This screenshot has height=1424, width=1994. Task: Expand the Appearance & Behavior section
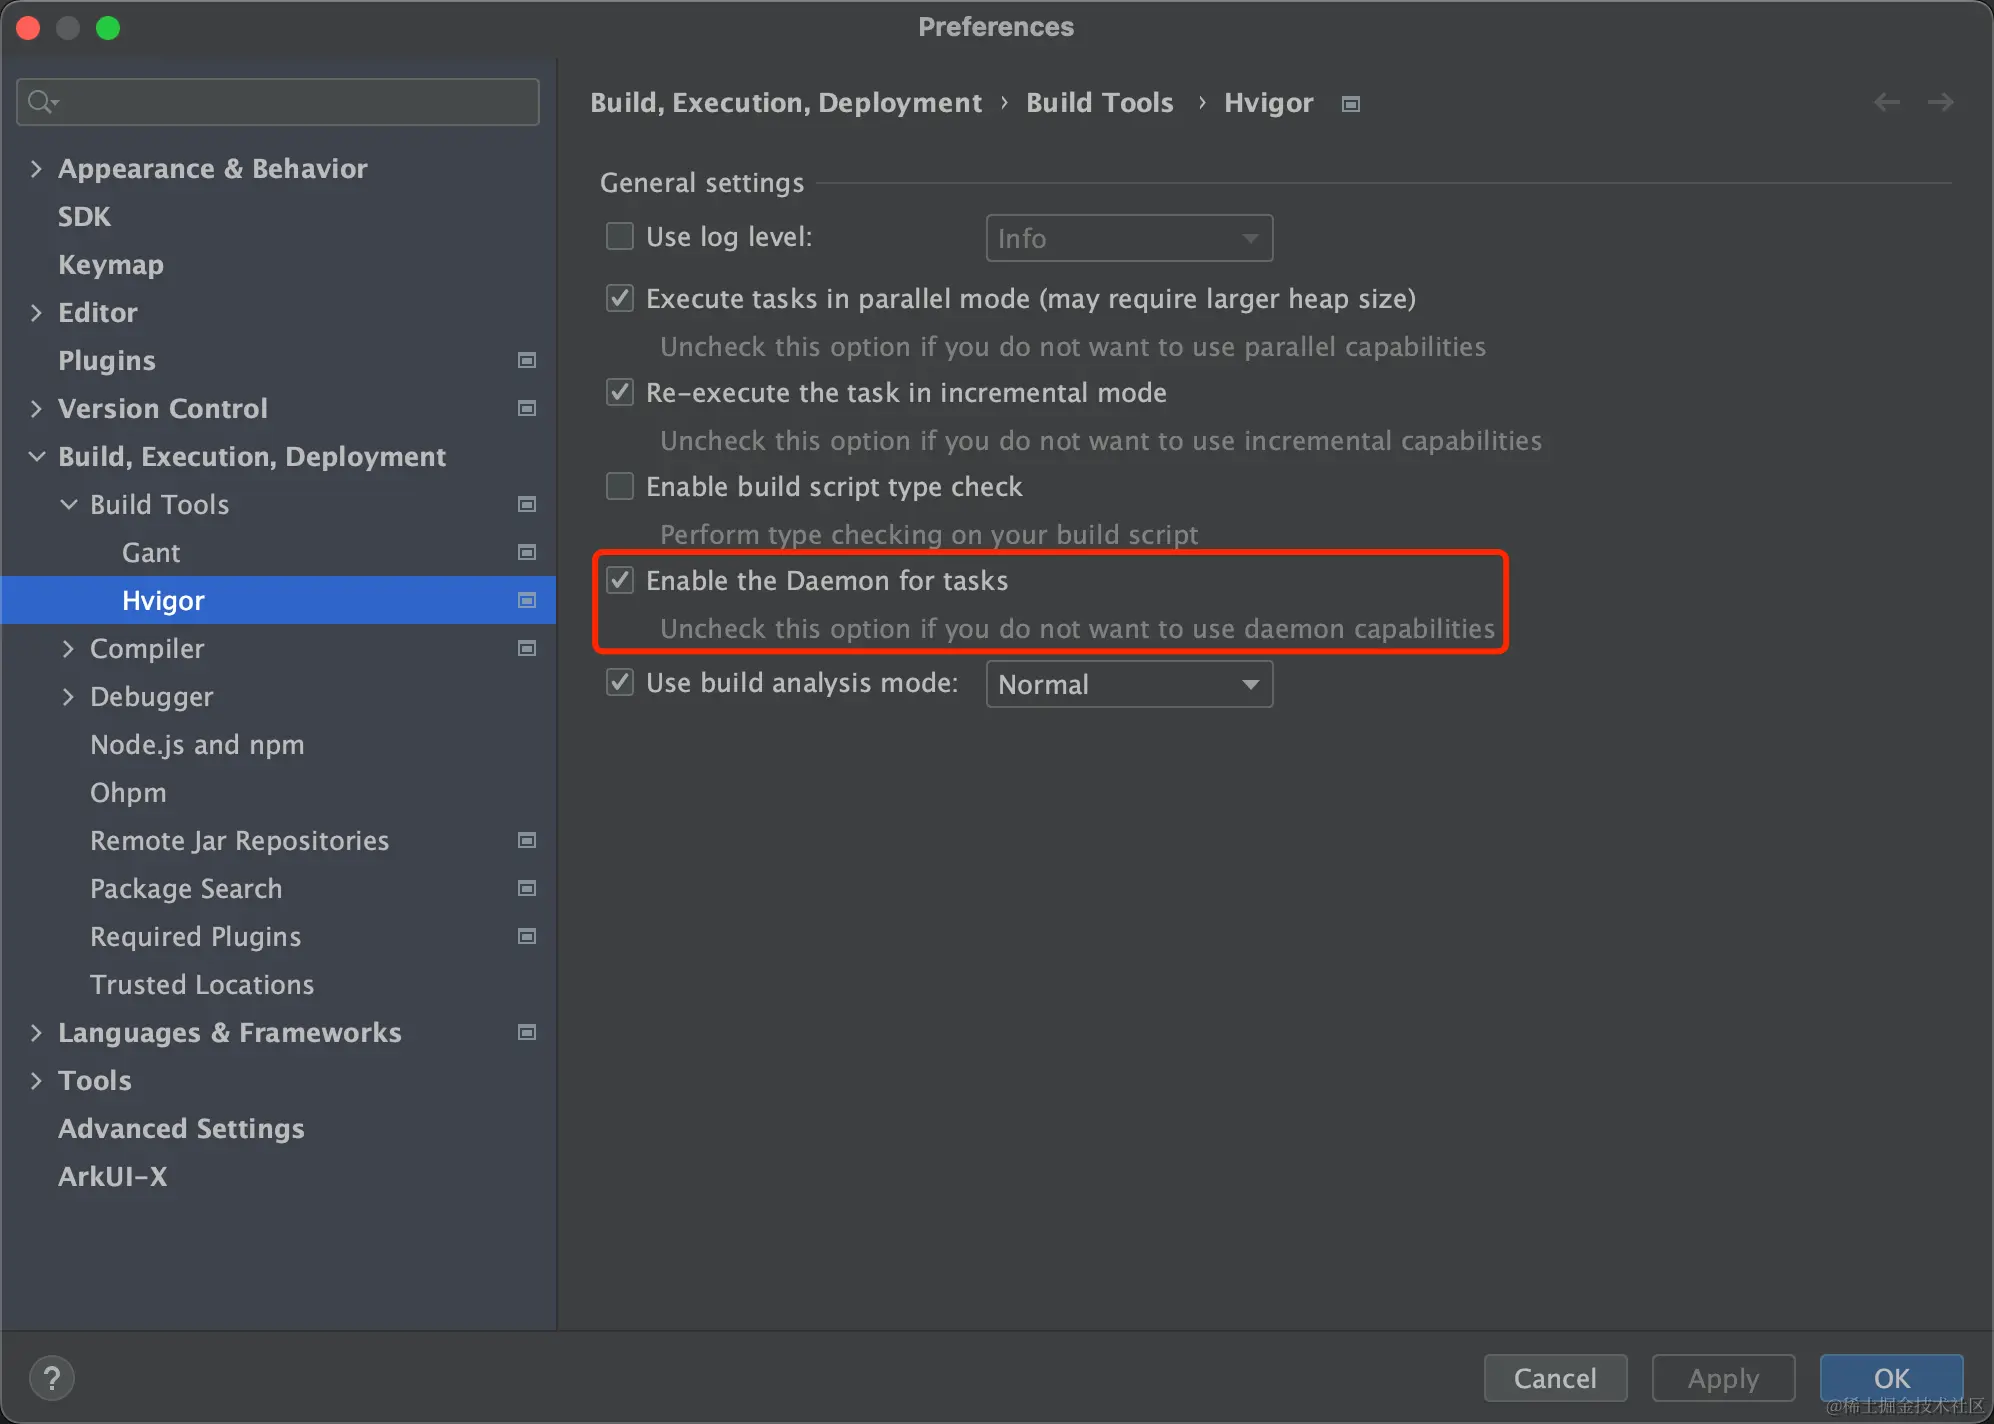point(36,168)
